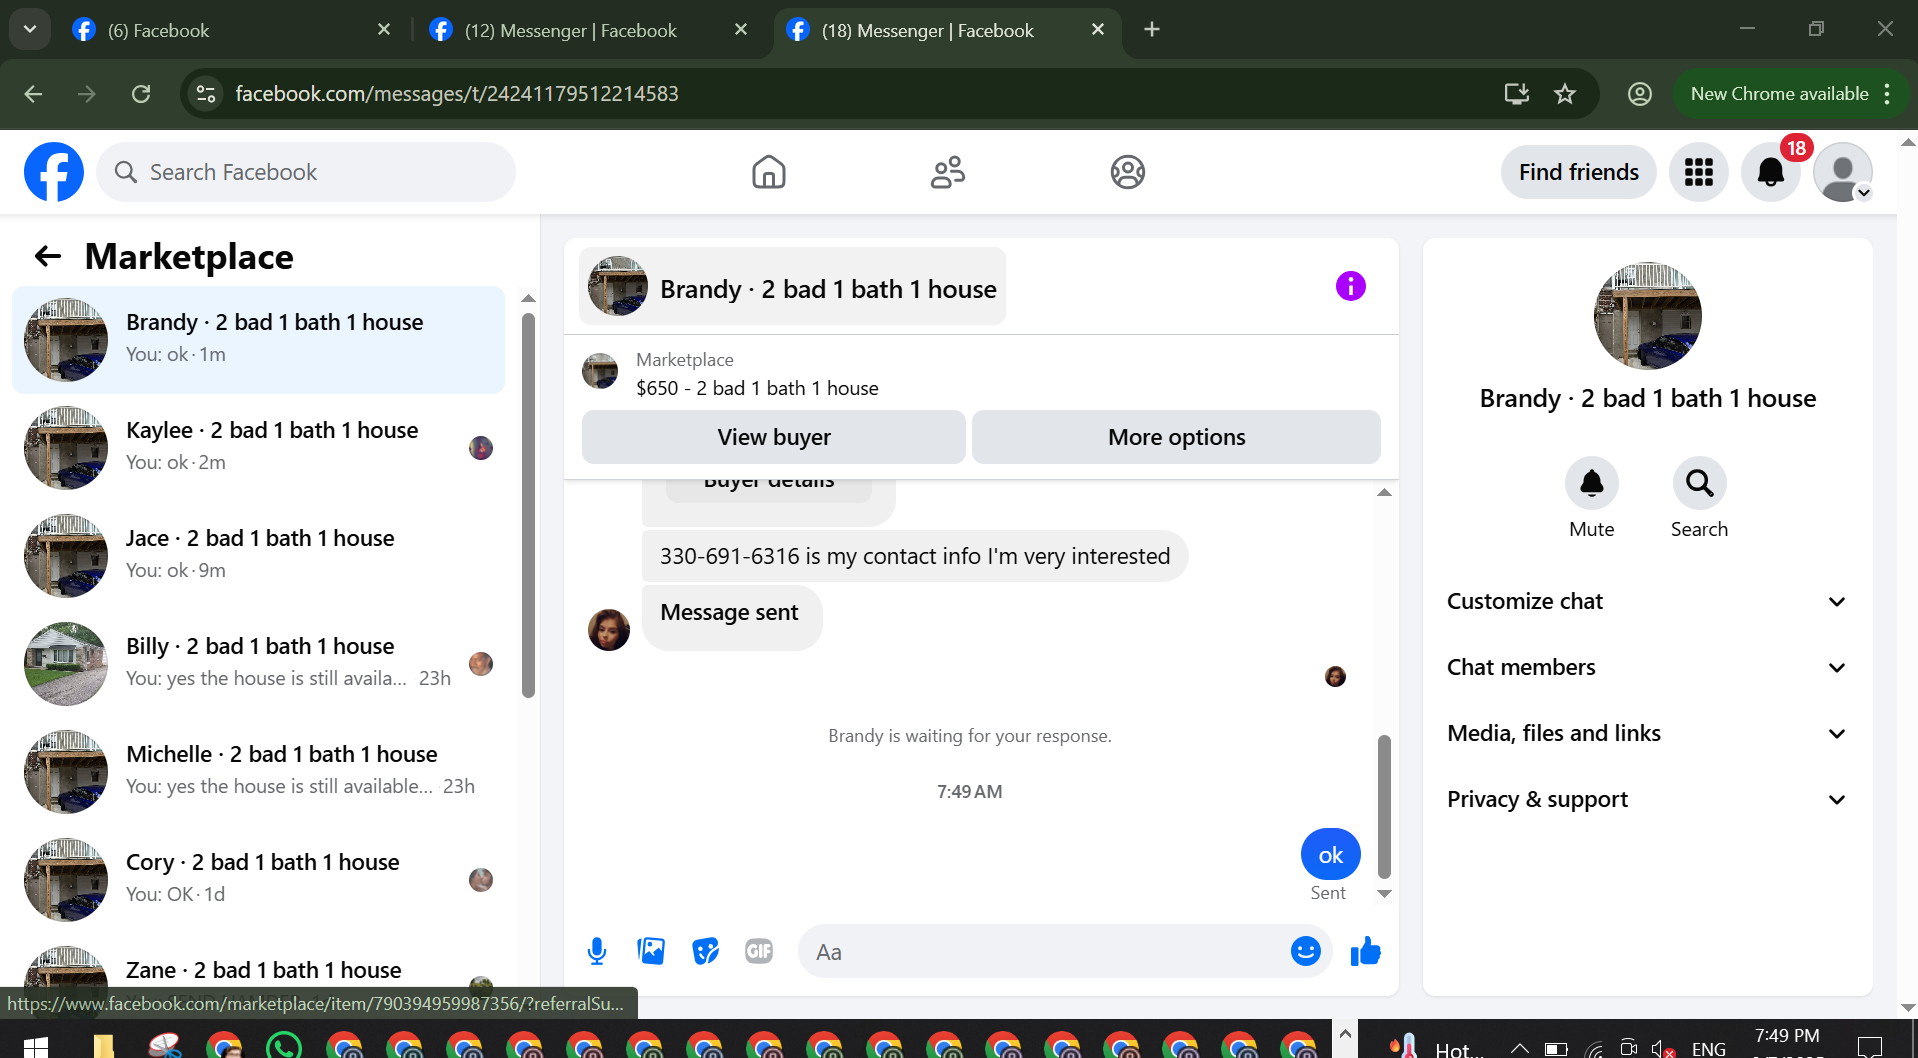
Task: Open Michelle's conversation
Action: click(258, 772)
